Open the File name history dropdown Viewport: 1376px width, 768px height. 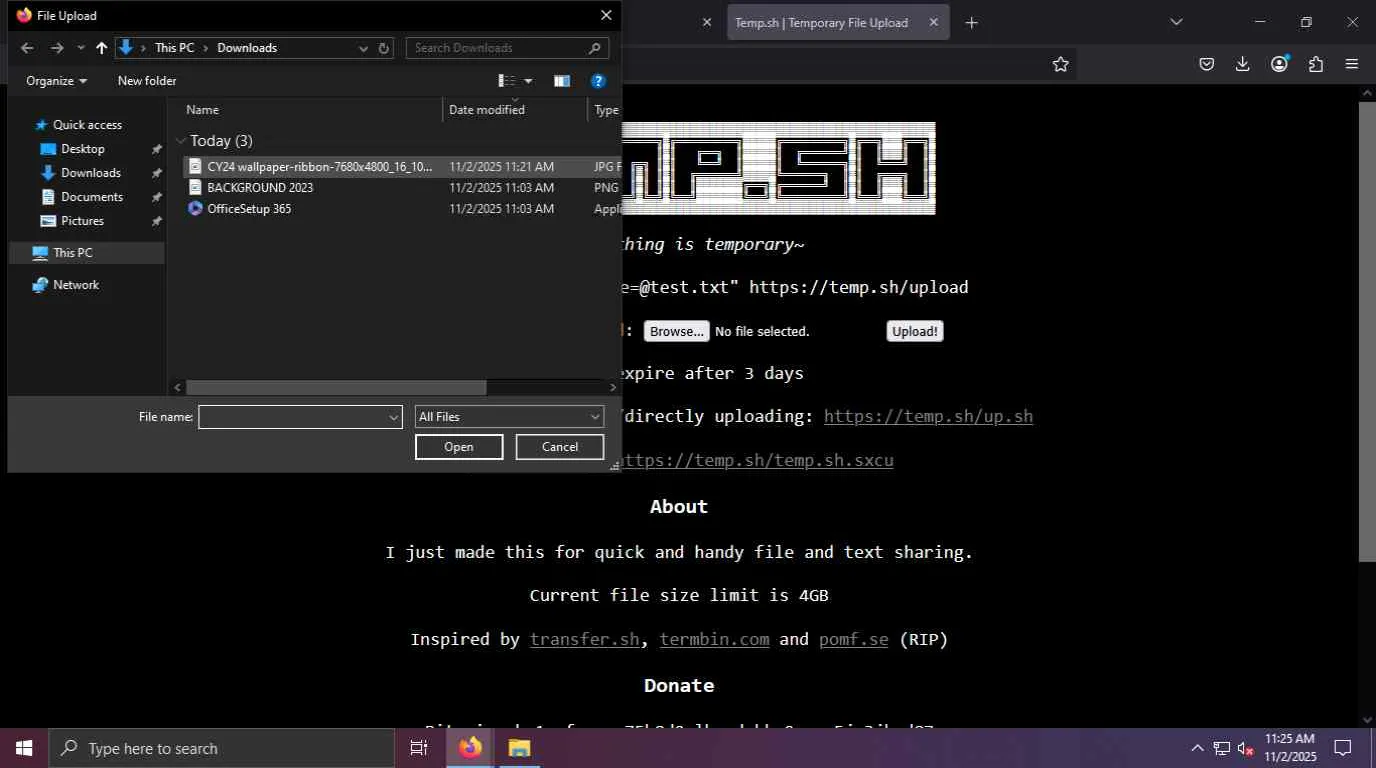tap(394, 417)
